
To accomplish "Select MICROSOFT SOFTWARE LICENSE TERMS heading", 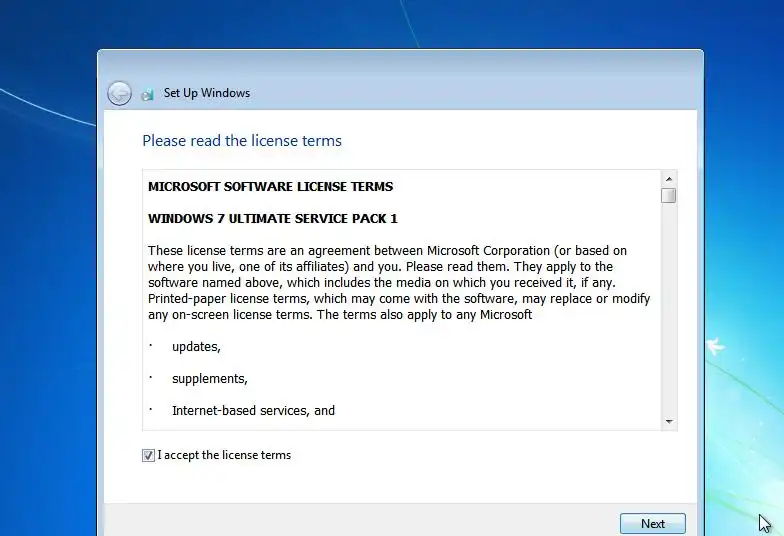I will tap(270, 186).
